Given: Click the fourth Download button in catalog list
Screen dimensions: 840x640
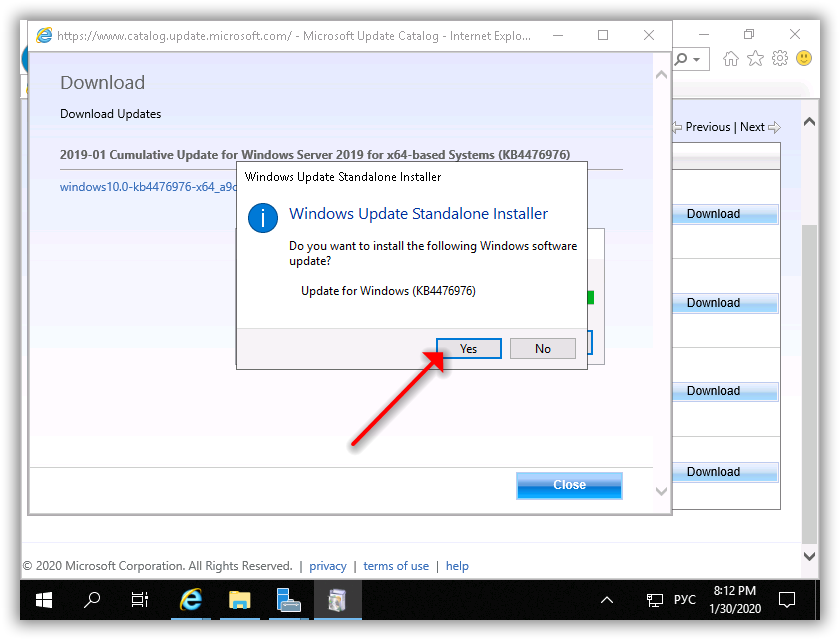Looking at the screenshot, I should pyautogui.click(x=724, y=472).
